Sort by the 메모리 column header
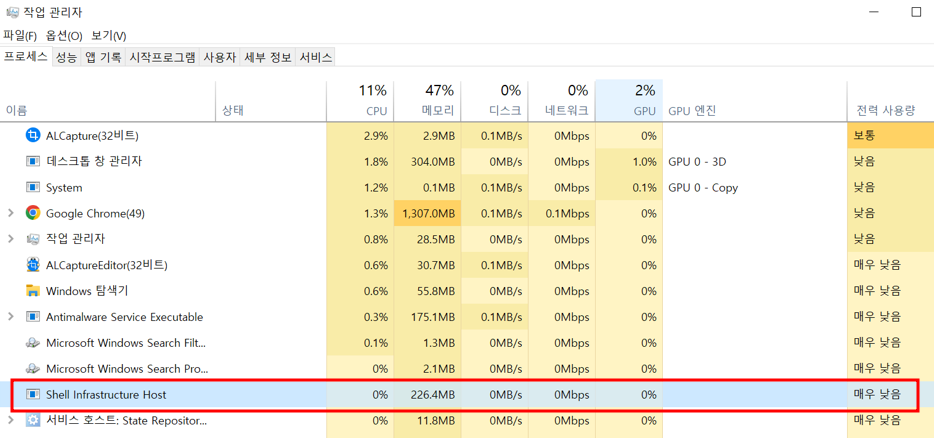934x438 pixels. point(427,101)
